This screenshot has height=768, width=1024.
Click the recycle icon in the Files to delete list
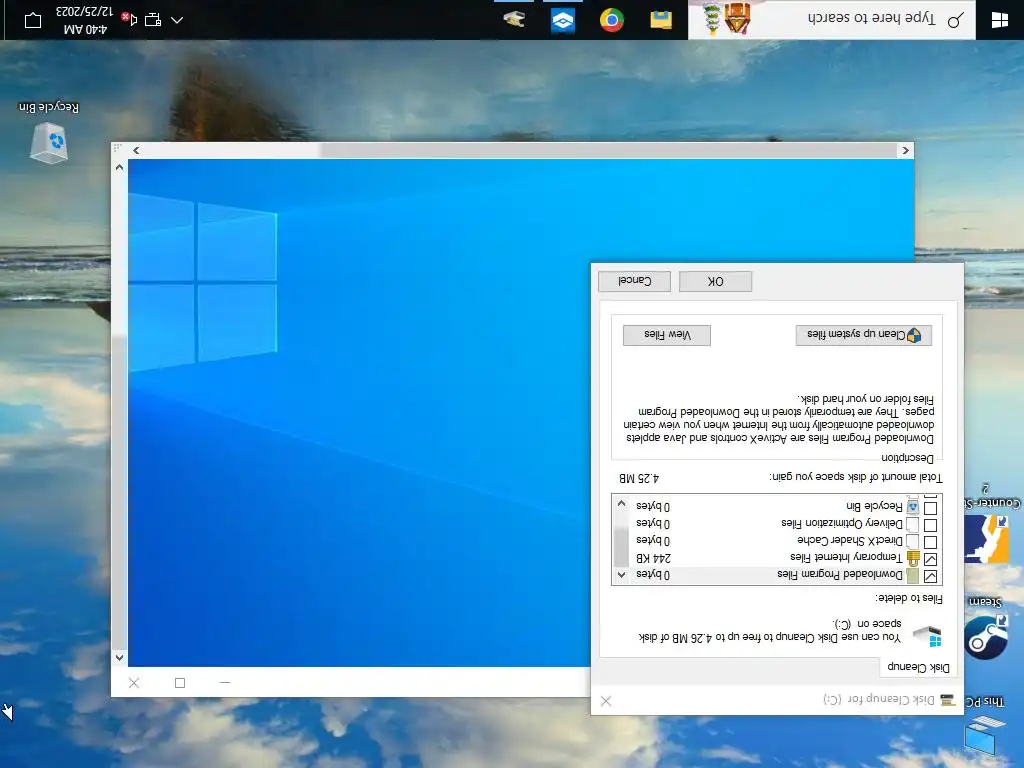(912, 507)
